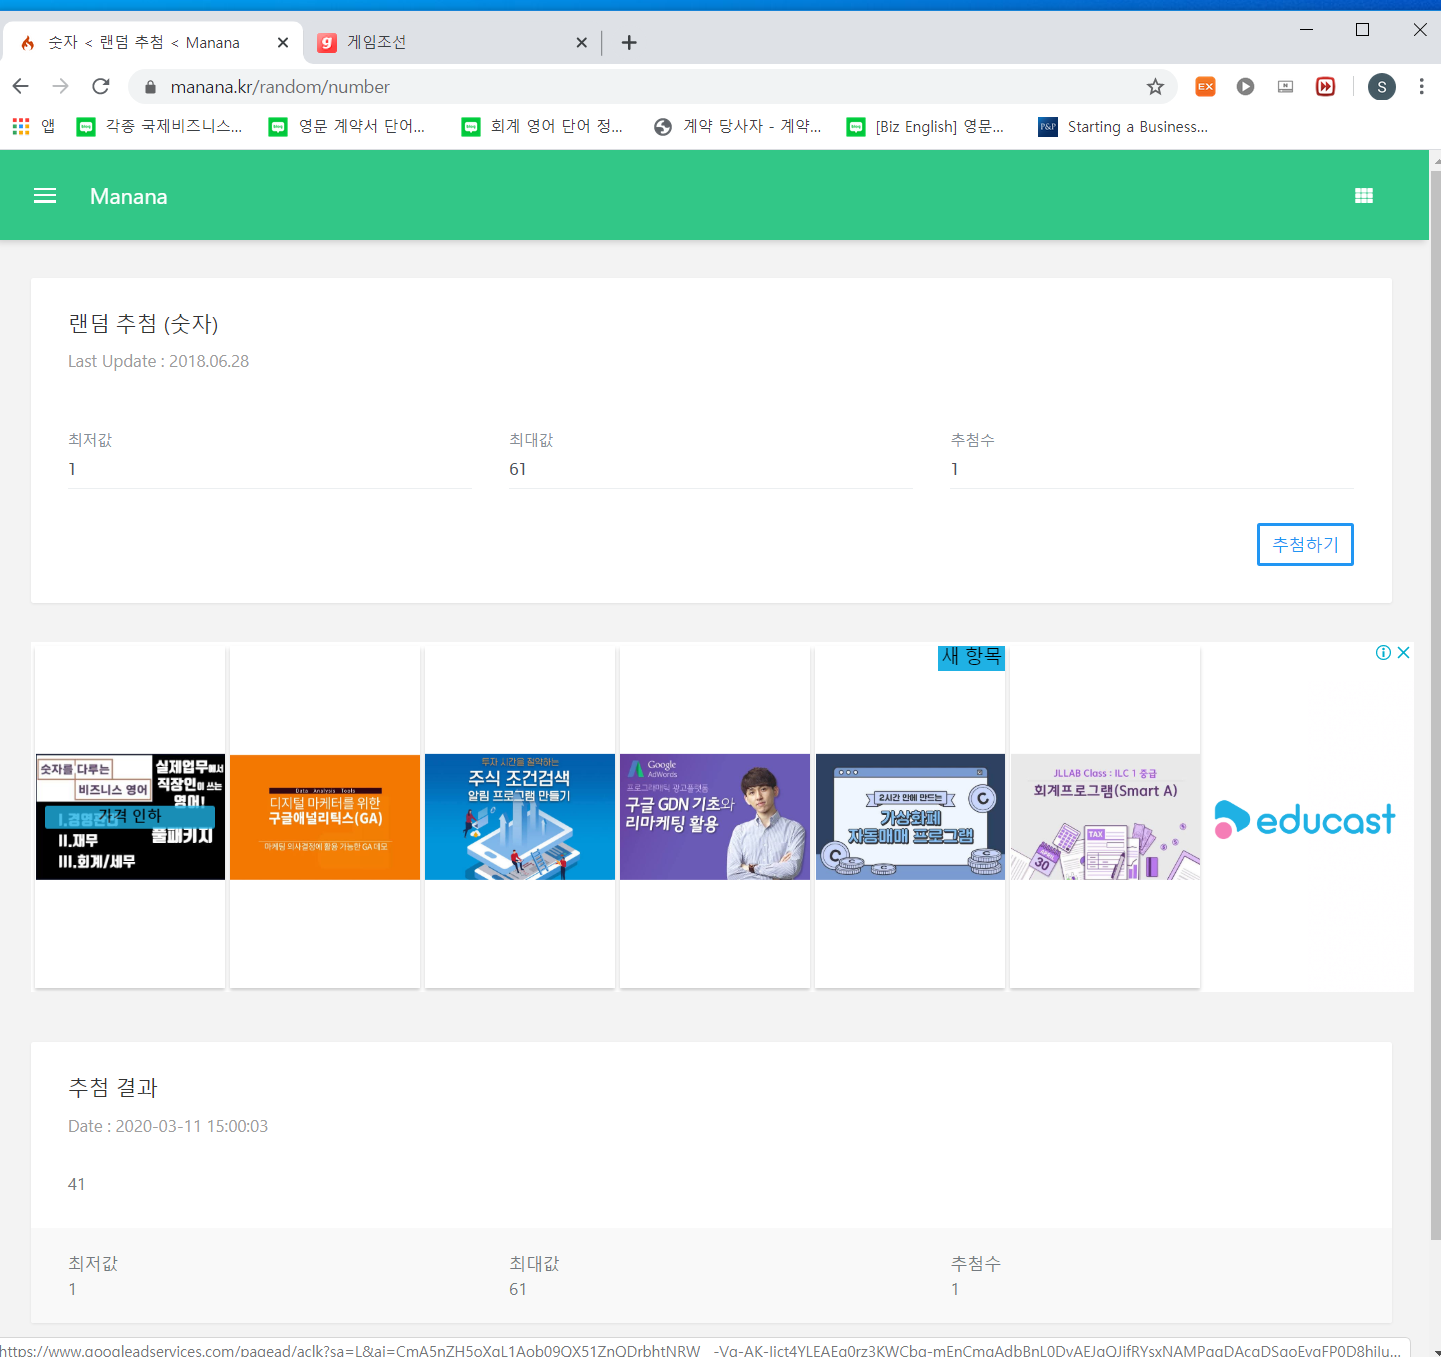Close the ad with the X icon
Image resolution: width=1441 pixels, height=1357 pixels.
point(1403,653)
